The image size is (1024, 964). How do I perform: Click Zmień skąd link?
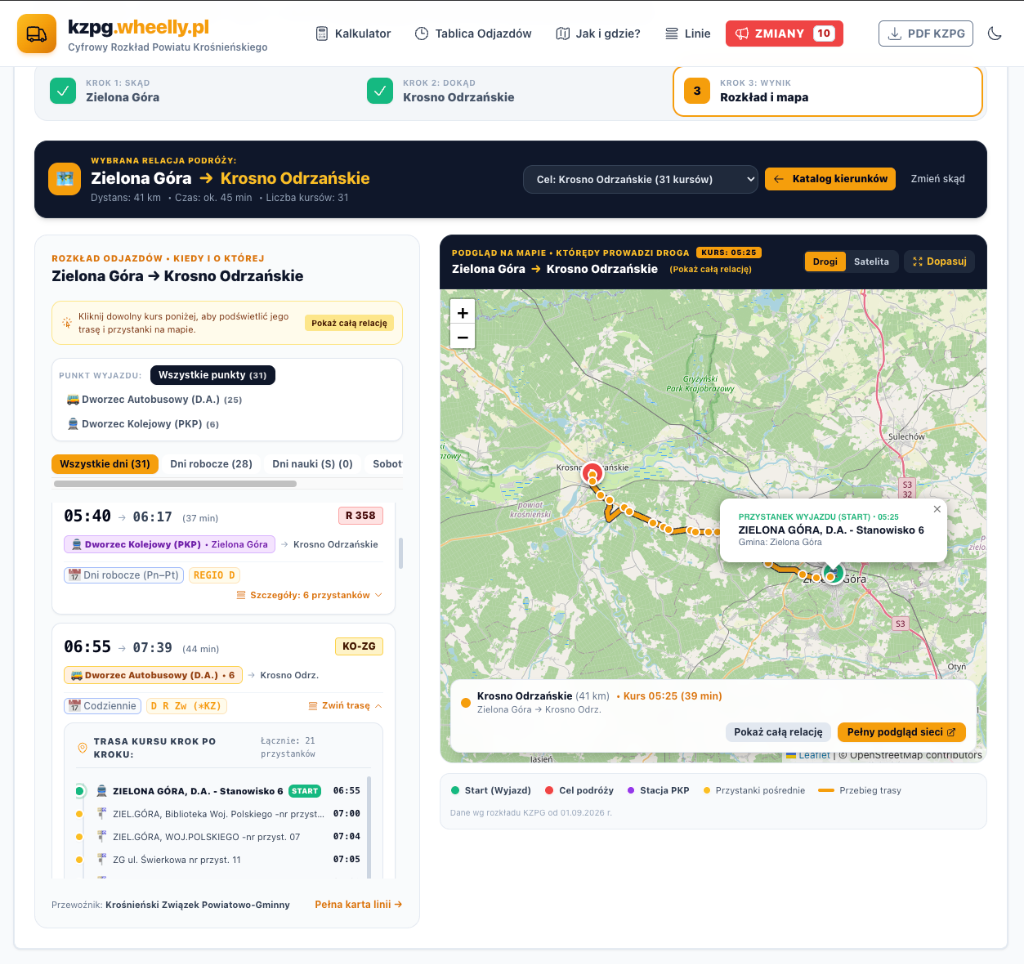click(x=938, y=179)
